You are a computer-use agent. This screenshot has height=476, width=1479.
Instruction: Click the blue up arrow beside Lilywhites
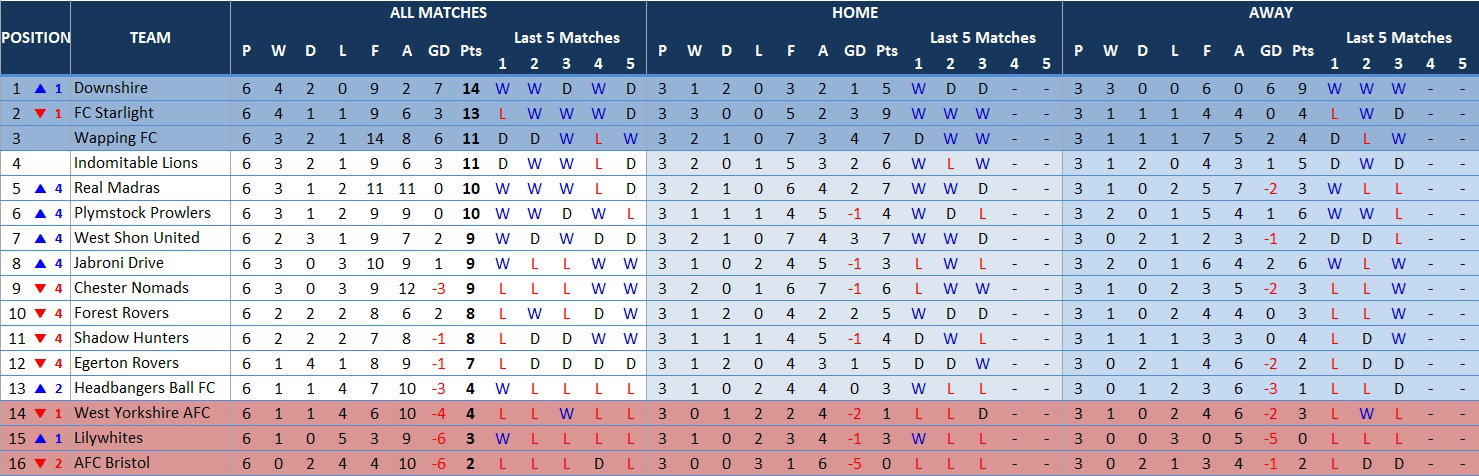(x=40, y=438)
